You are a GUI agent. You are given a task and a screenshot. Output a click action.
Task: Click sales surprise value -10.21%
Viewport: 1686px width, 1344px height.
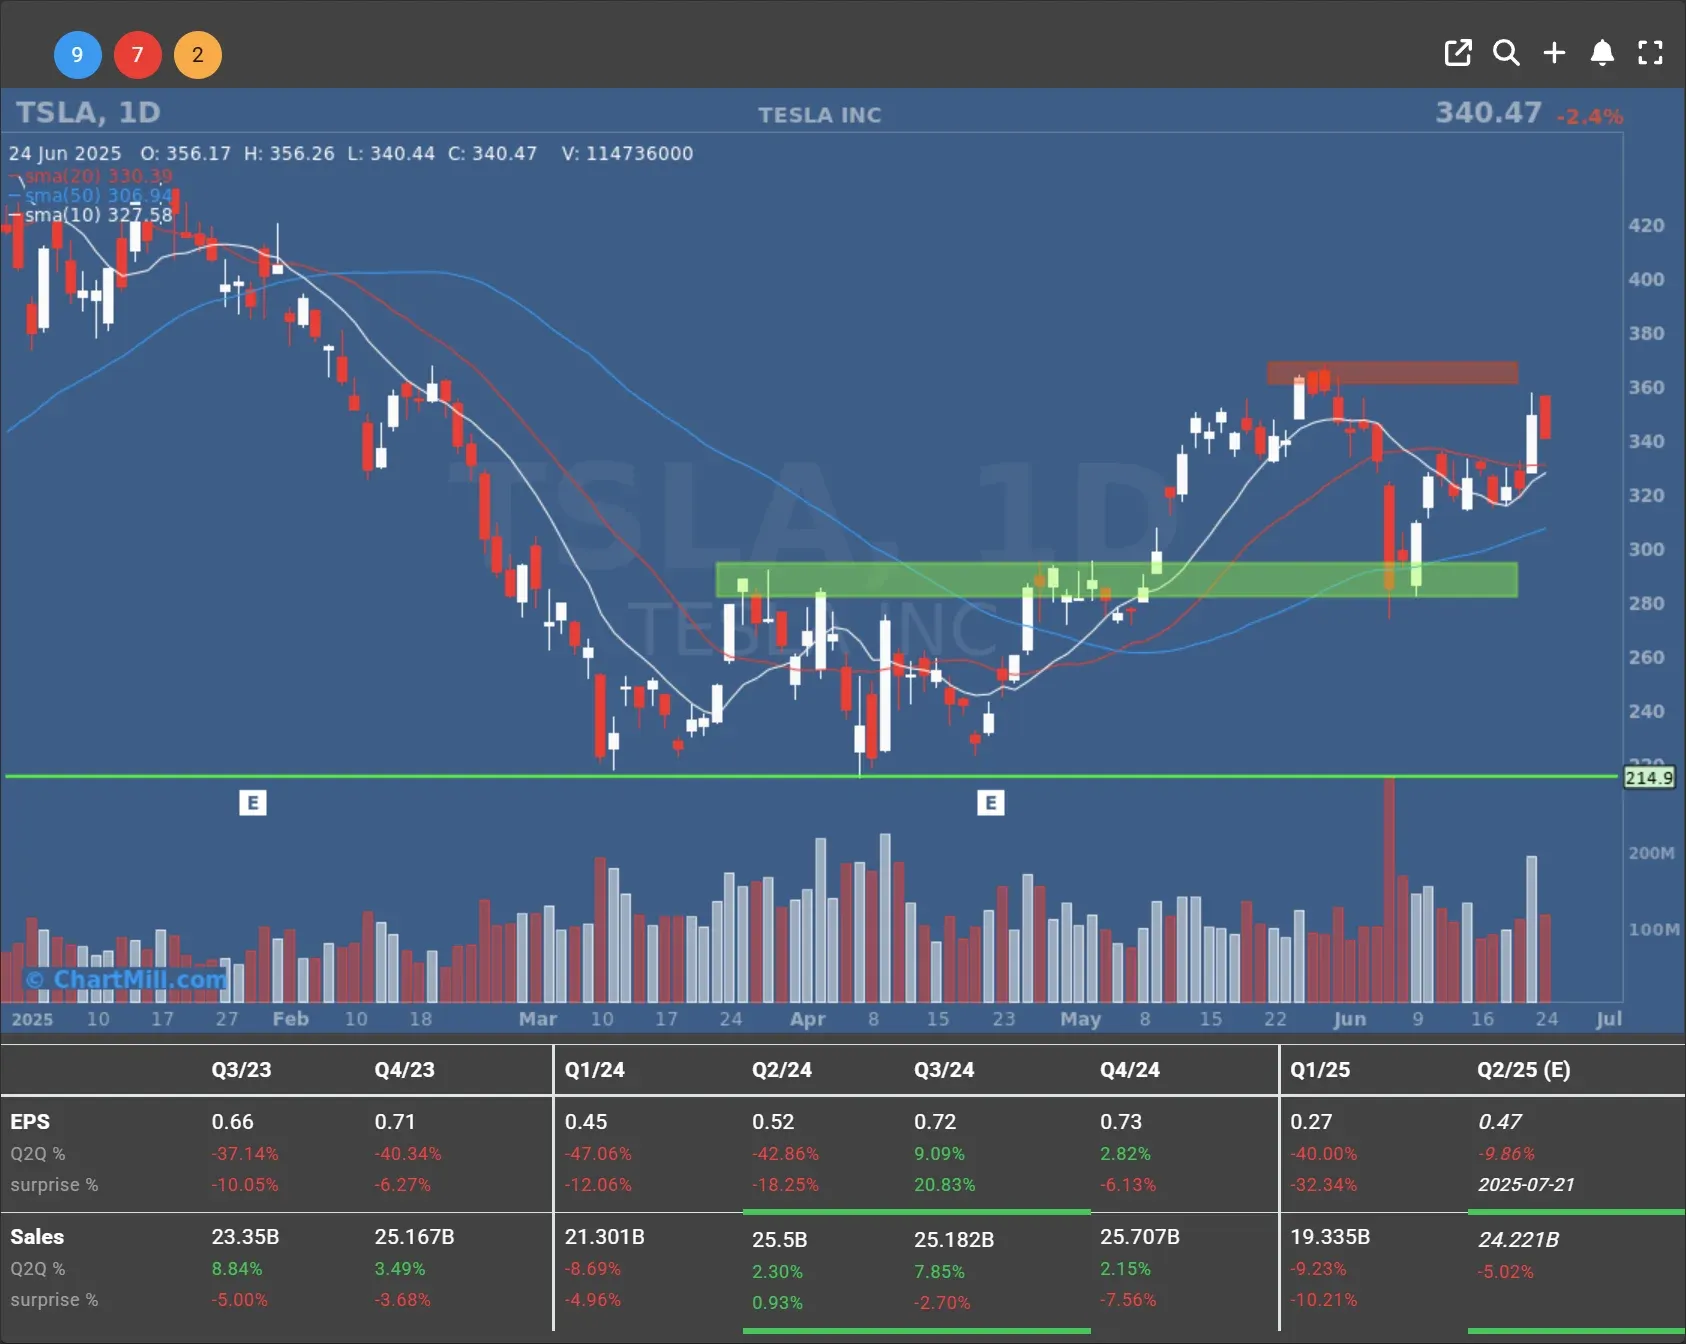point(1323,1300)
